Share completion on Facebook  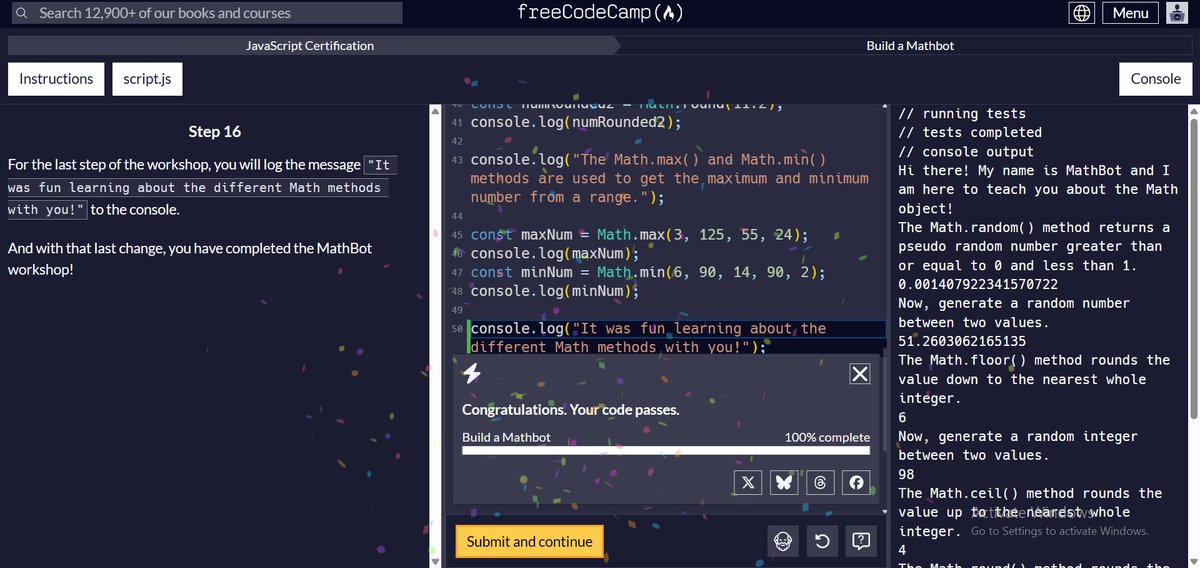click(856, 483)
